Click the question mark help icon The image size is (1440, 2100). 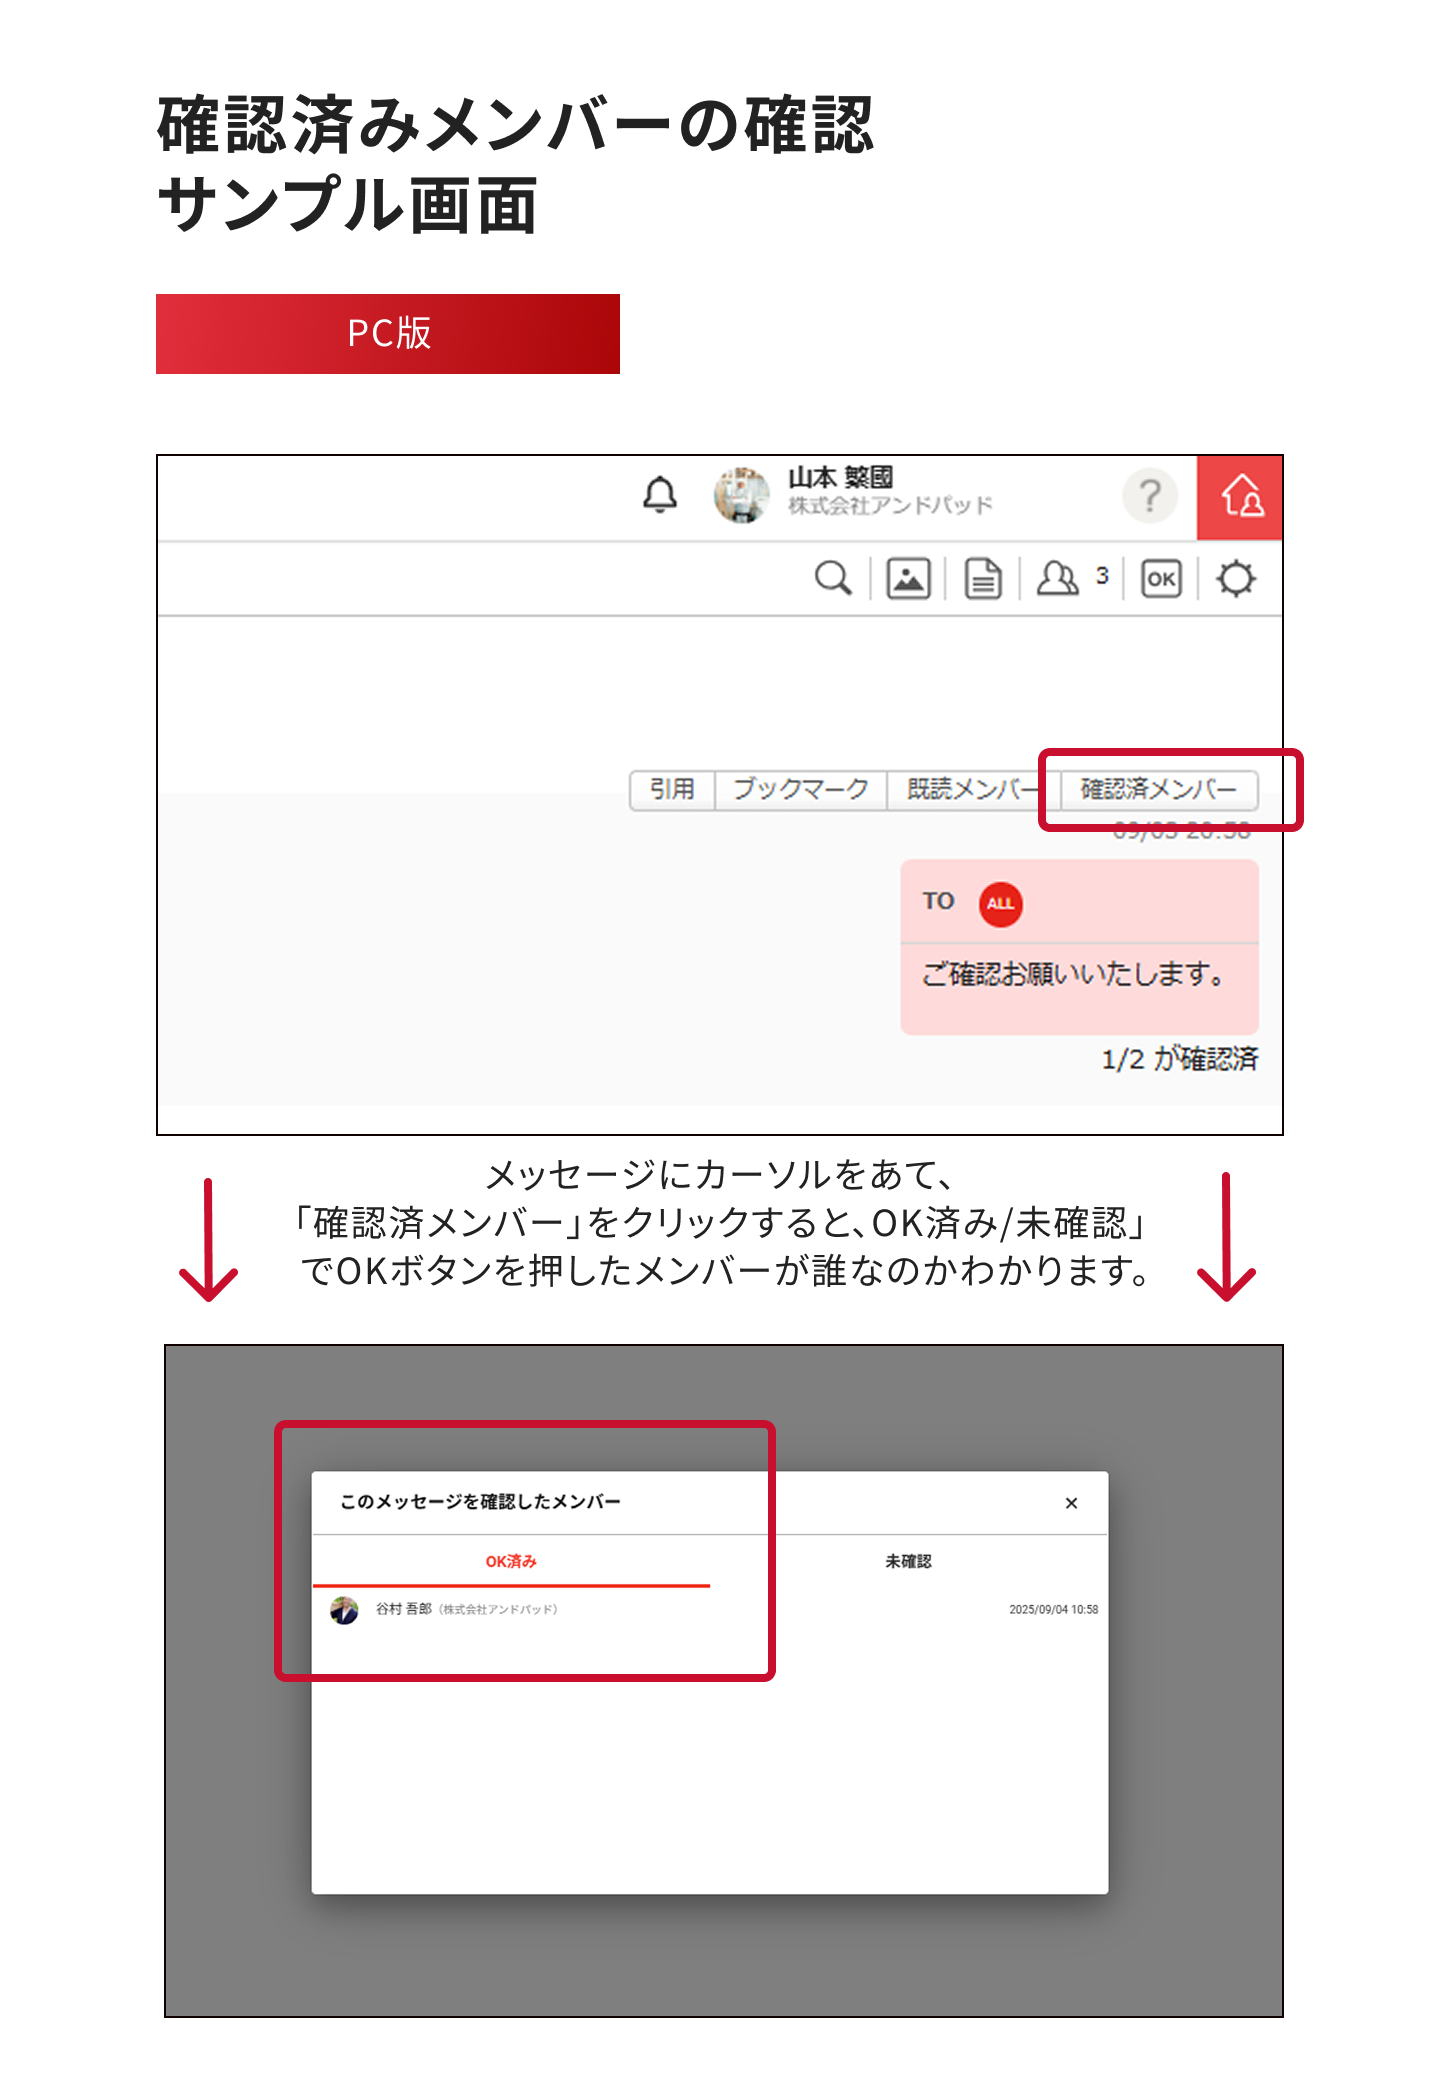tap(1150, 496)
